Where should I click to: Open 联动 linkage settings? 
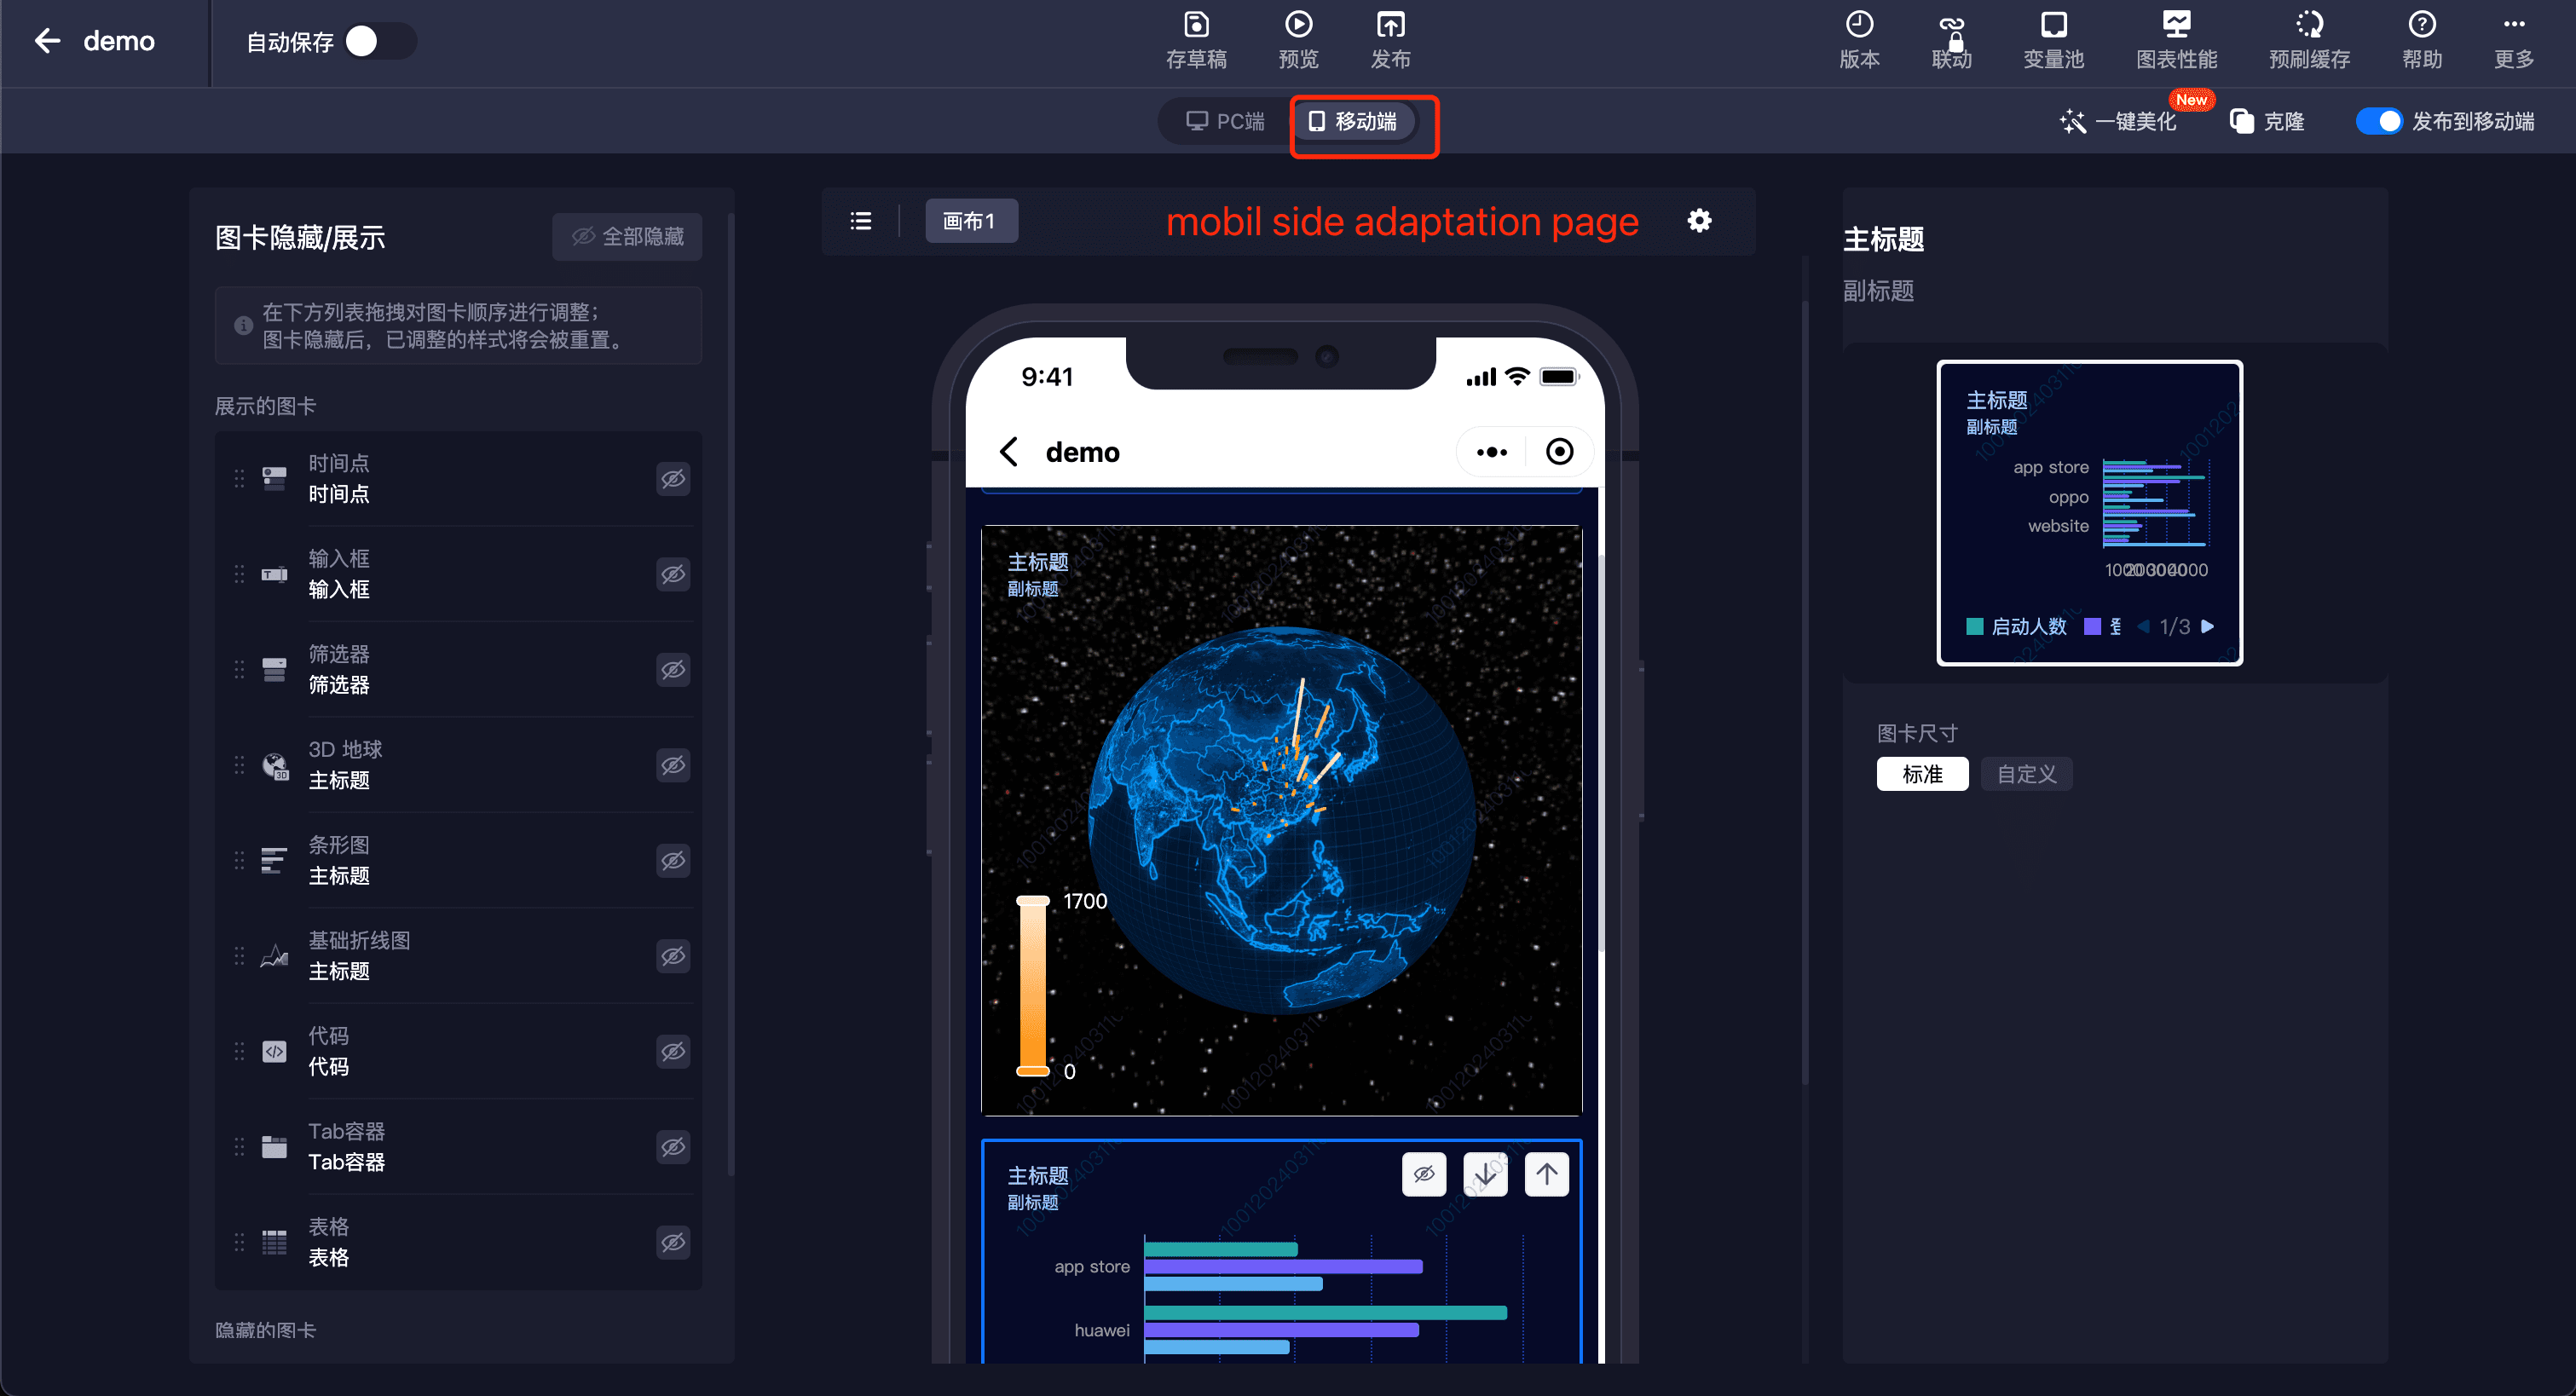point(1951,40)
